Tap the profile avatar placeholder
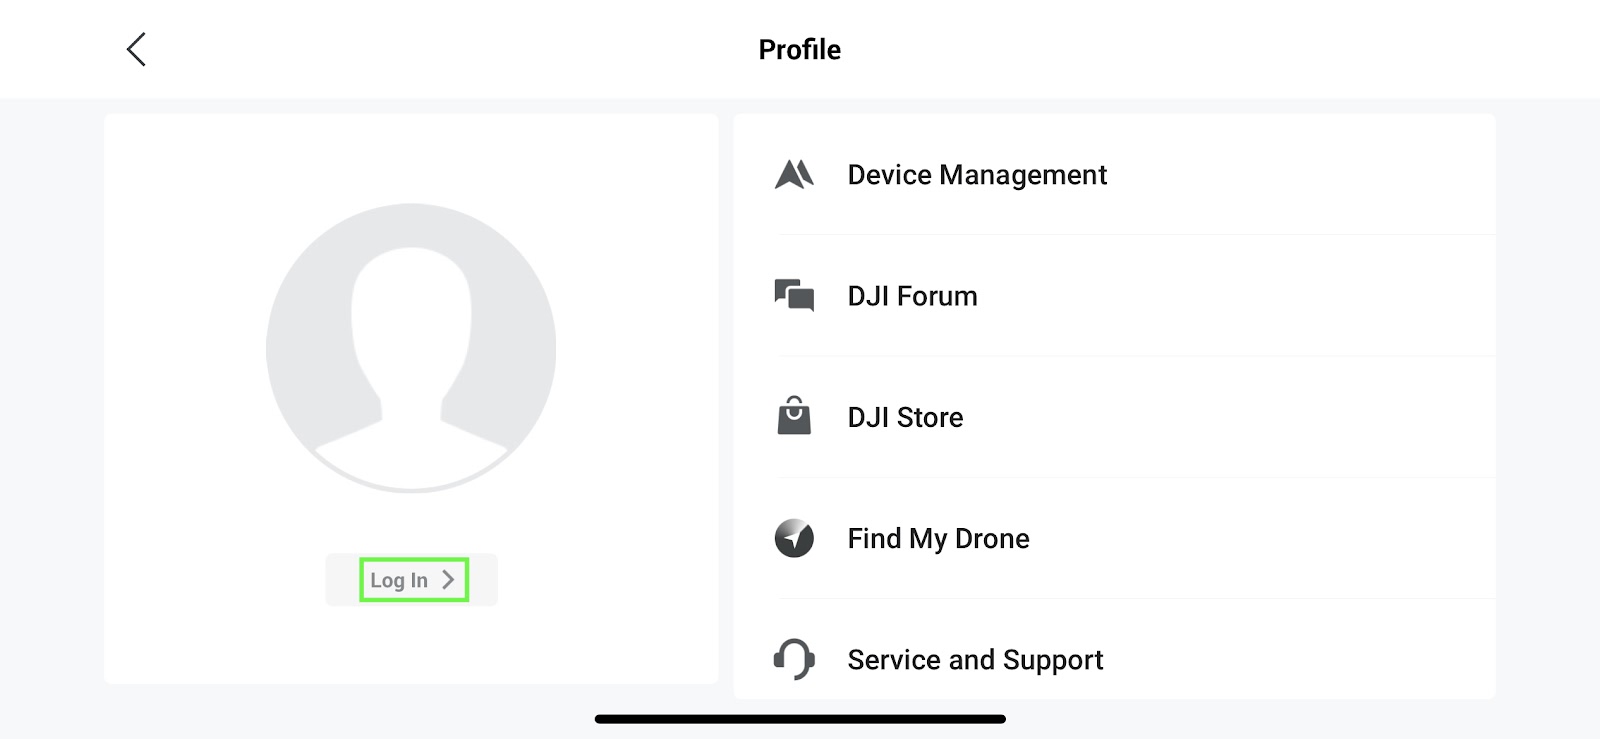The image size is (1600, 739). coord(411,348)
